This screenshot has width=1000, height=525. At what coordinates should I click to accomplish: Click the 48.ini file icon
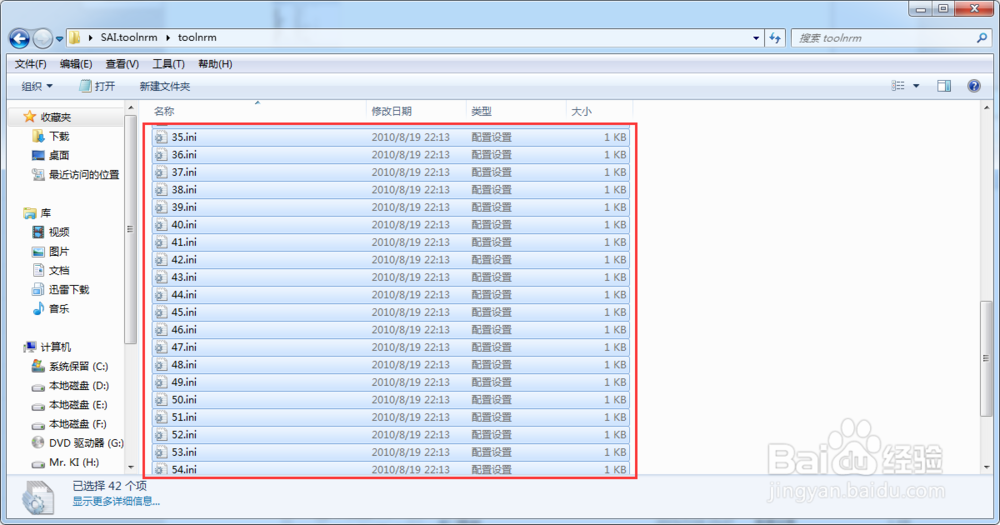161,365
